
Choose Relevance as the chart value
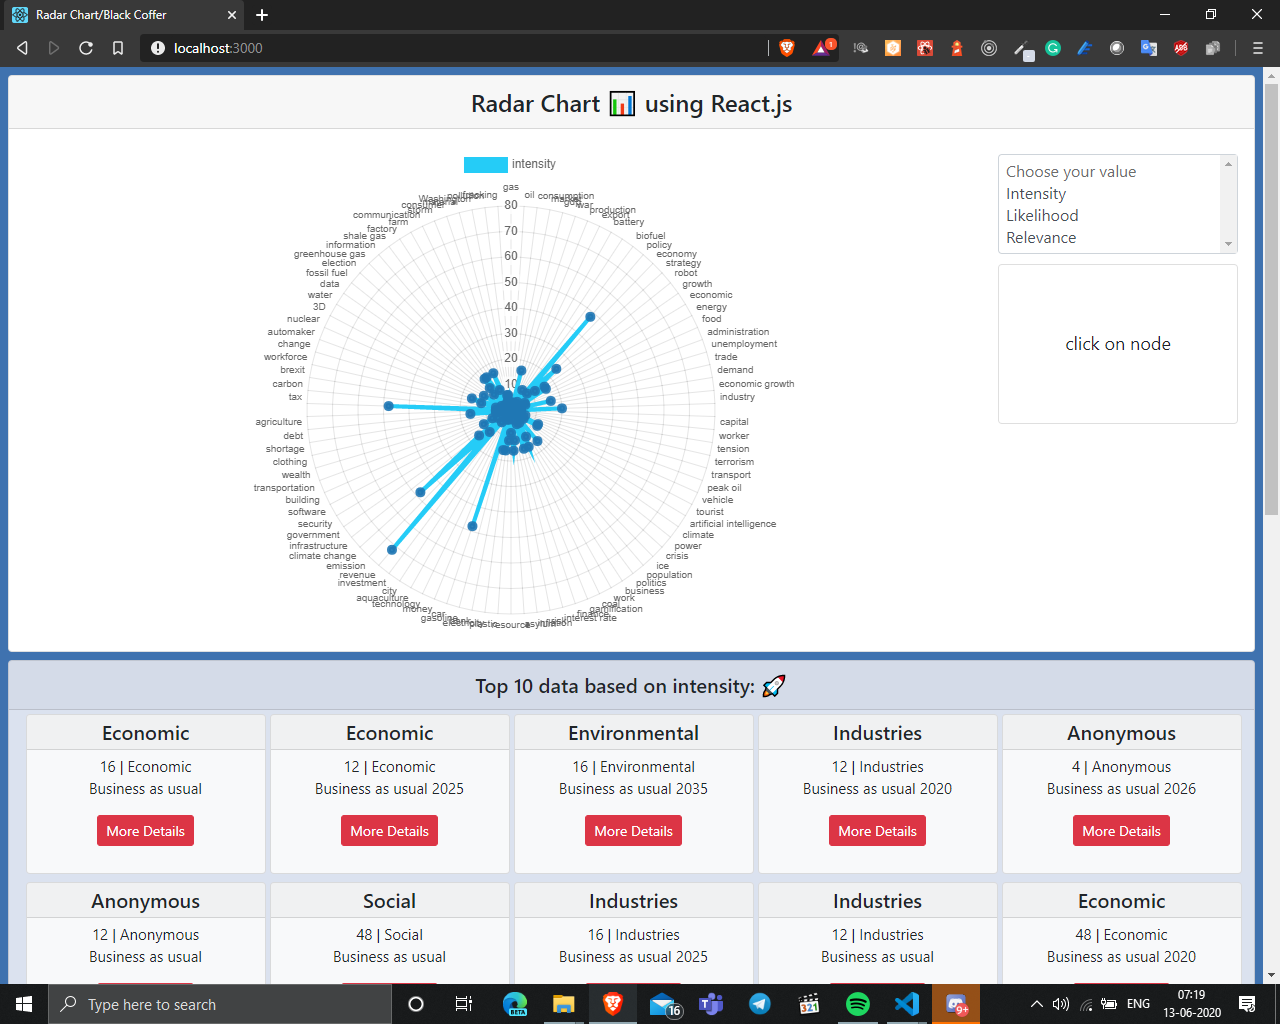click(1039, 237)
